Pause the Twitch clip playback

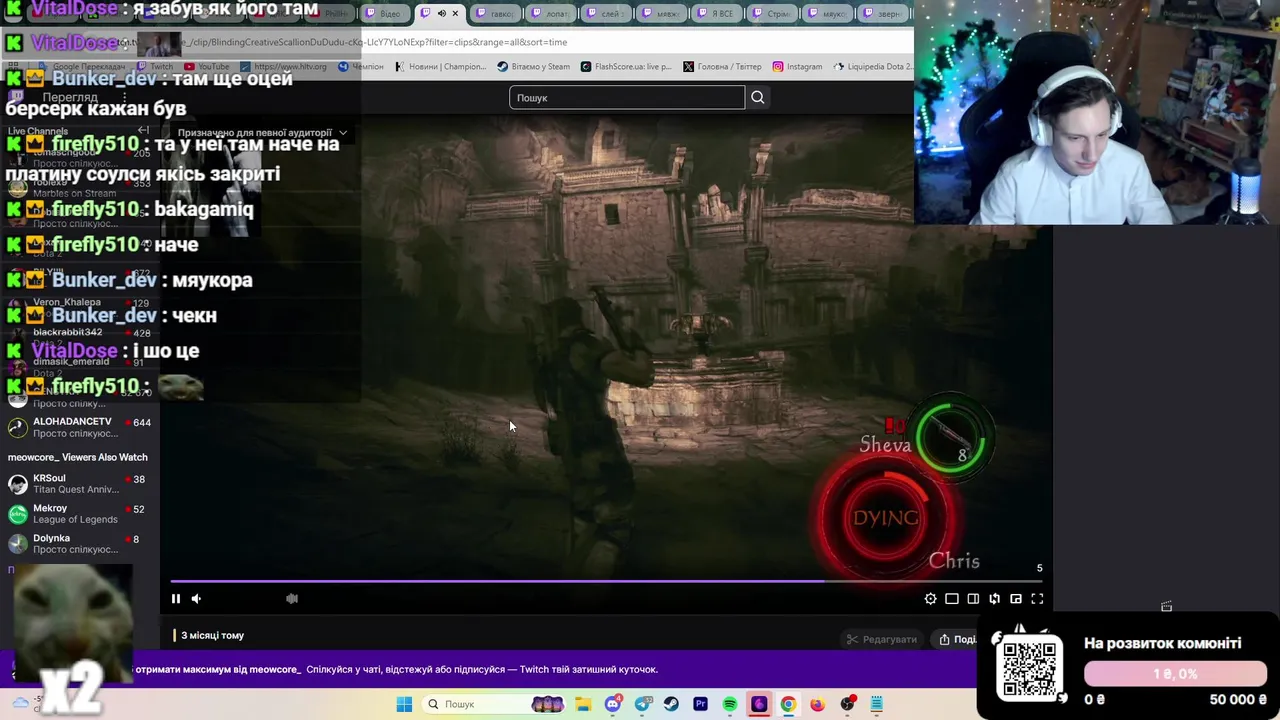[x=176, y=599]
